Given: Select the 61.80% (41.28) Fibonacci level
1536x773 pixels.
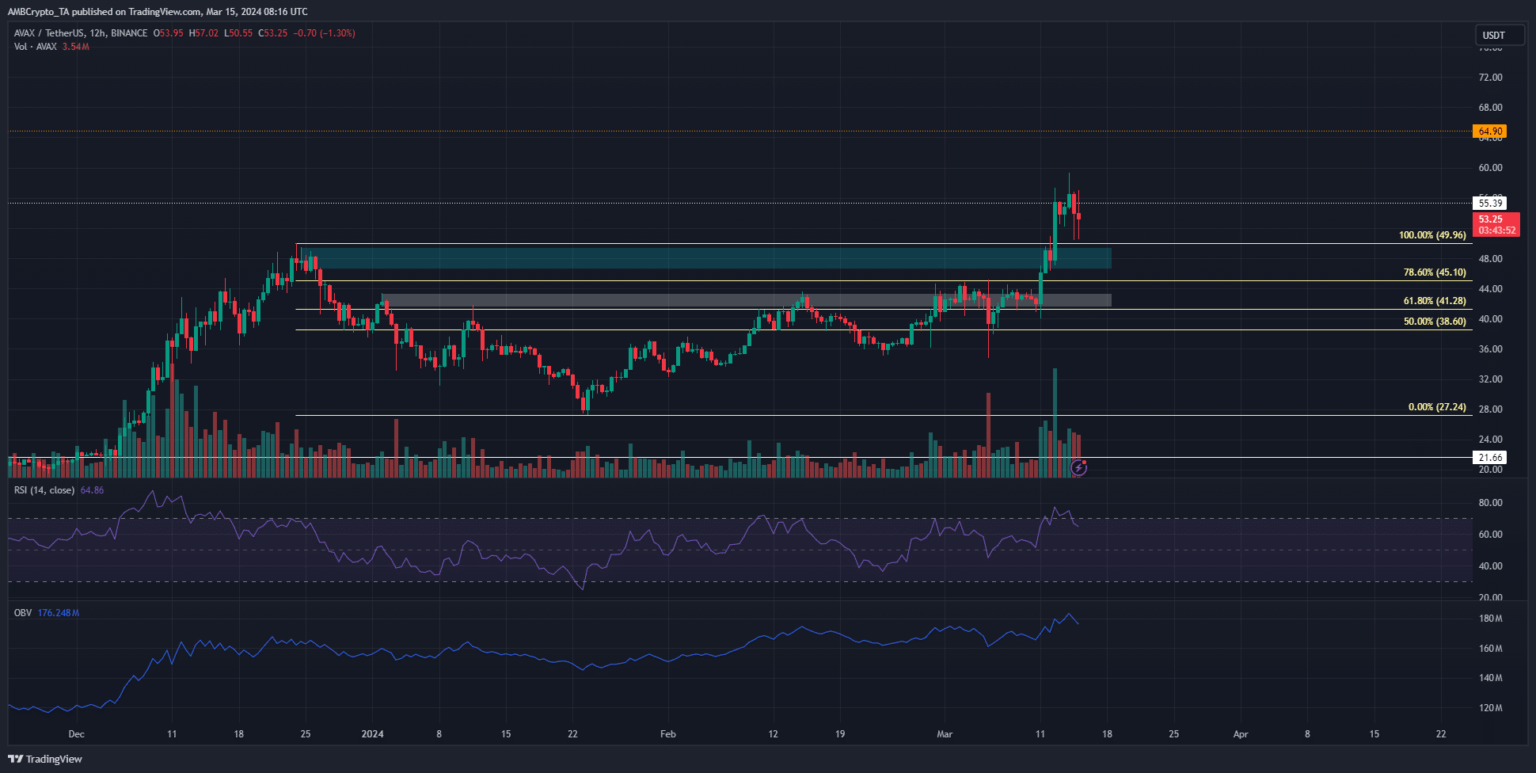Looking at the screenshot, I should point(1436,301).
